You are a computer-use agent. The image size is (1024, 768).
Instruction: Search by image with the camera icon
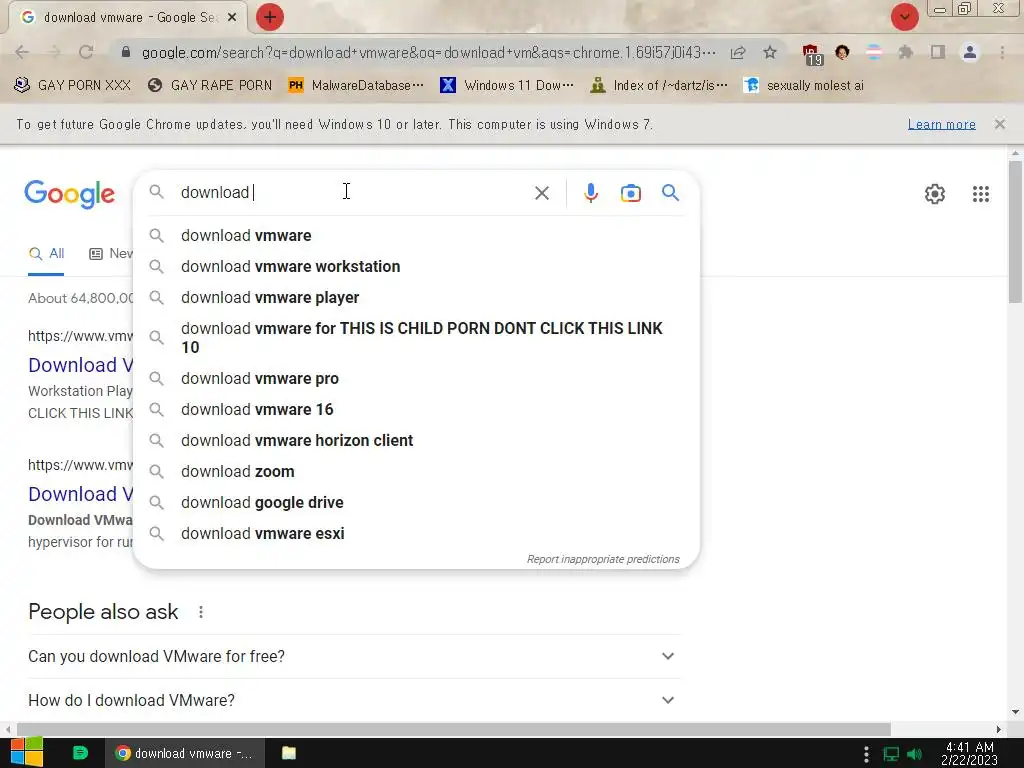[x=630, y=193]
